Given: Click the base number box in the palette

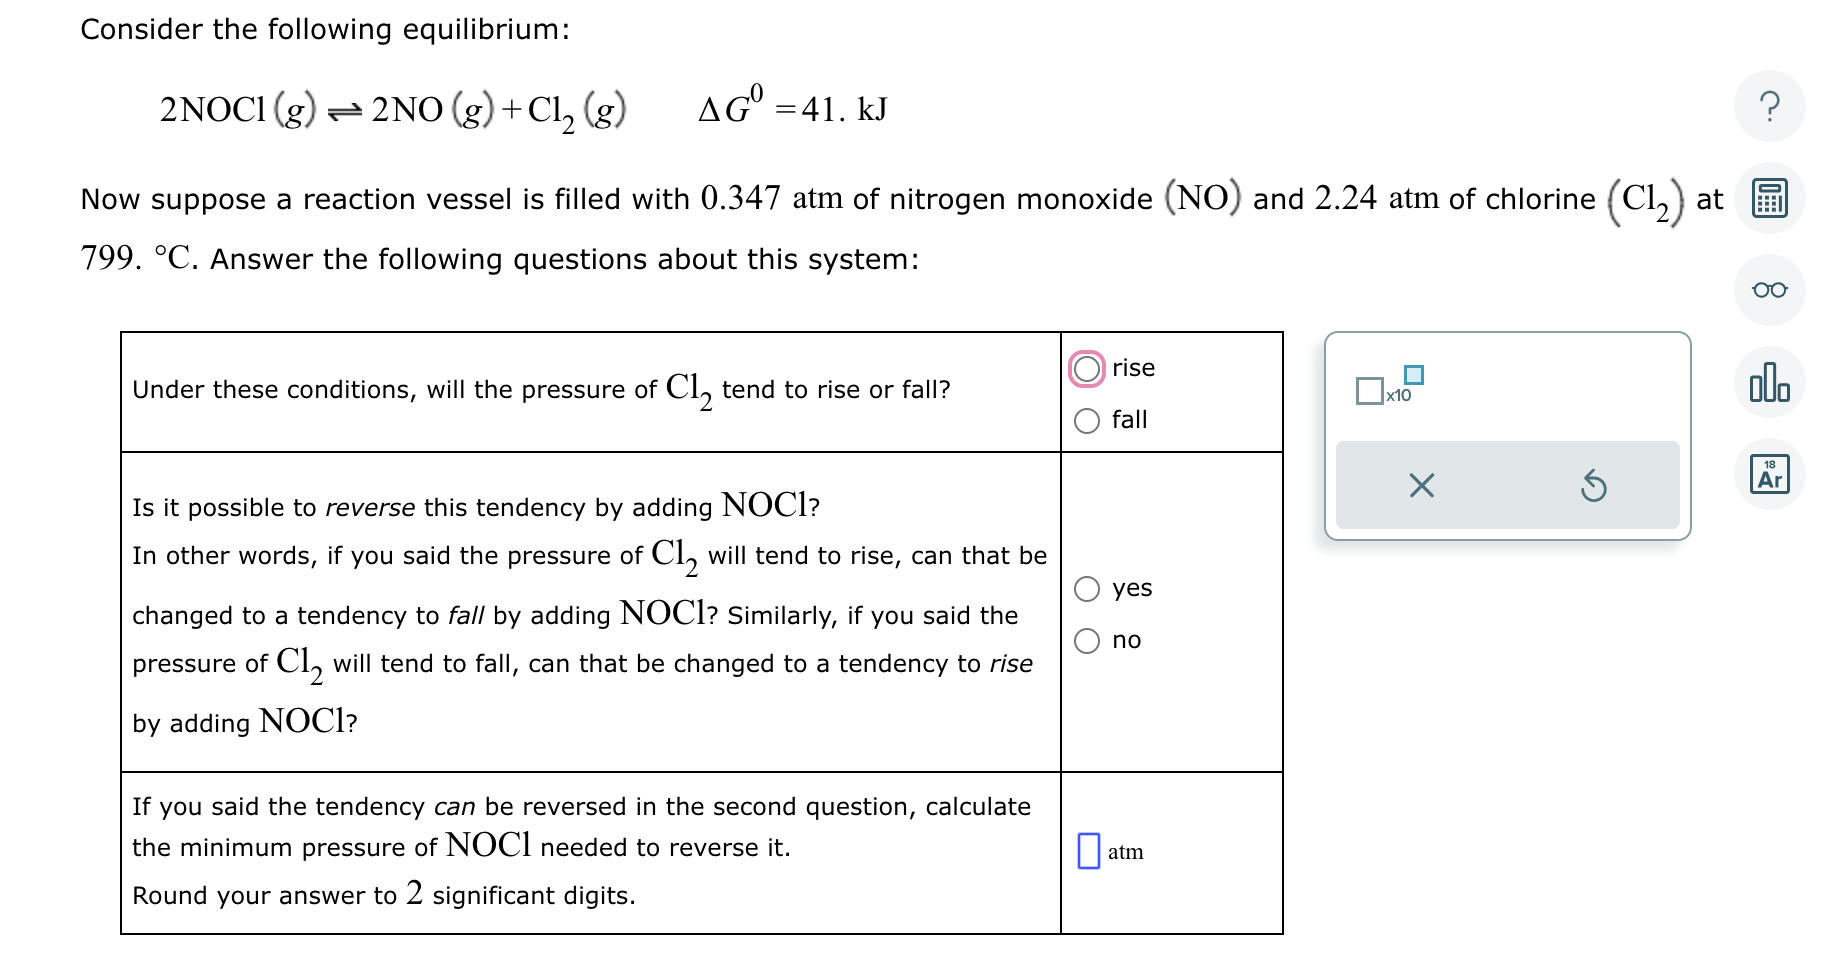Looking at the screenshot, I should point(1369,391).
